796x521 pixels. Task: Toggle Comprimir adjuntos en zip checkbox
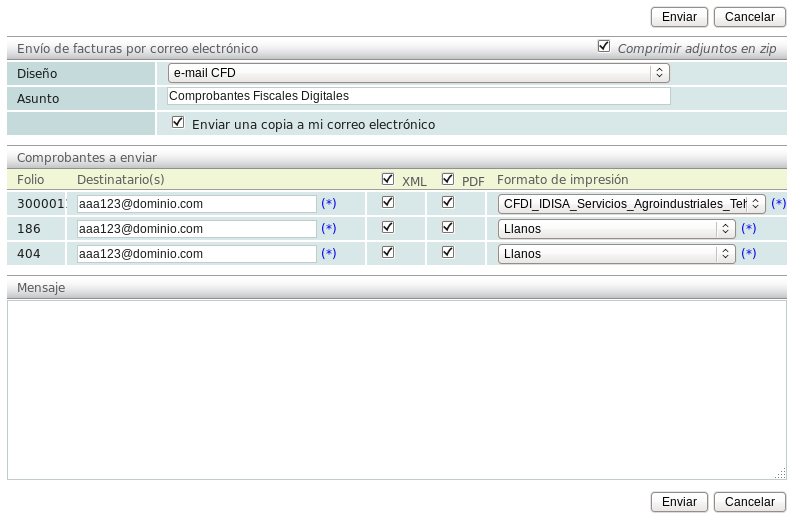(603, 46)
